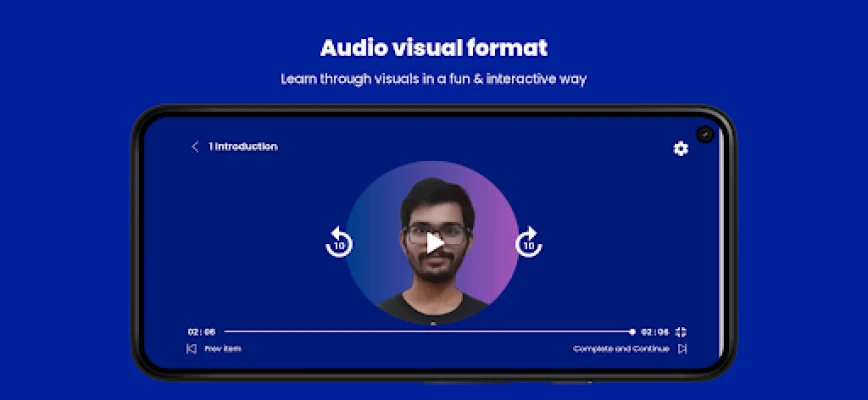Viewport: 868px width, 400px height.
Task: Click the progress bar handle at the end
Action: (632, 331)
